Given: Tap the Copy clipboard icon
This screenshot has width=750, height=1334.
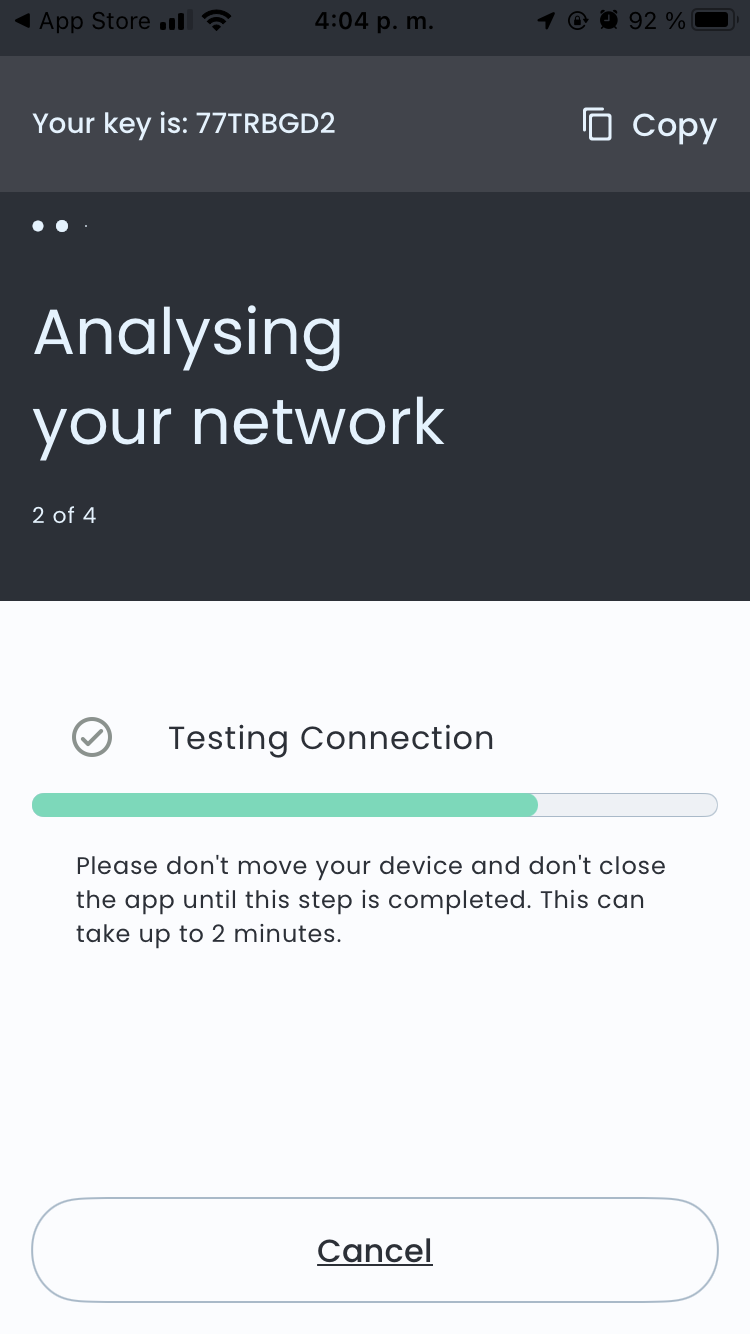Looking at the screenshot, I should [597, 124].
